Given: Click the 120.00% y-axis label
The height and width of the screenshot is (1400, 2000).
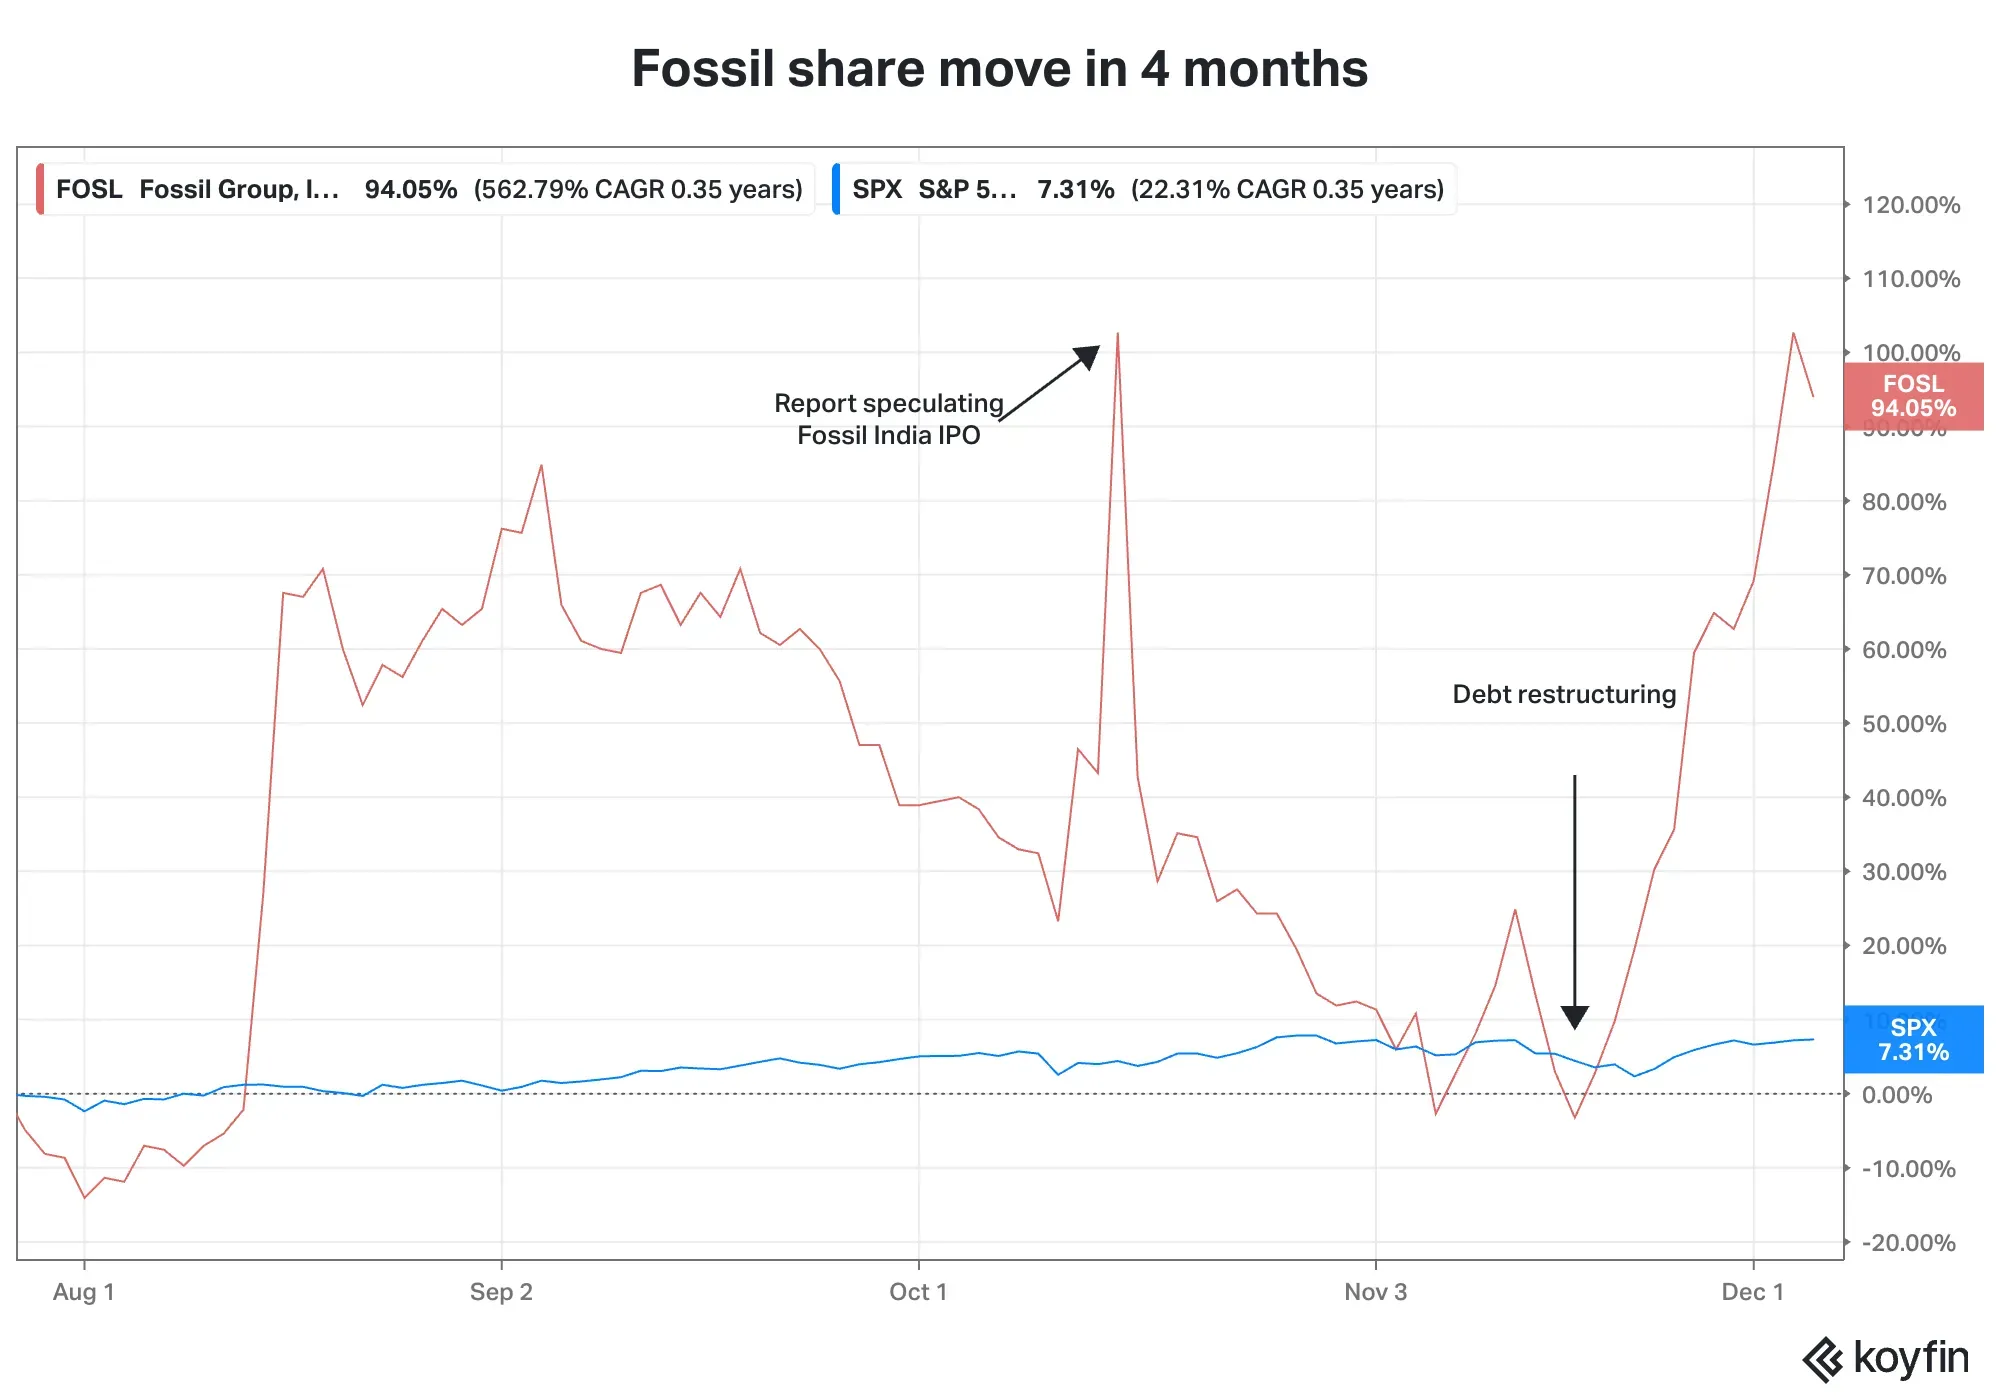Looking at the screenshot, I should [1910, 205].
